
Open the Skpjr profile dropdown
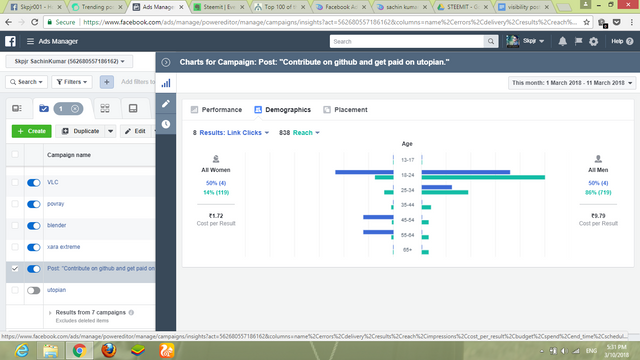pyautogui.click(x=525, y=41)
